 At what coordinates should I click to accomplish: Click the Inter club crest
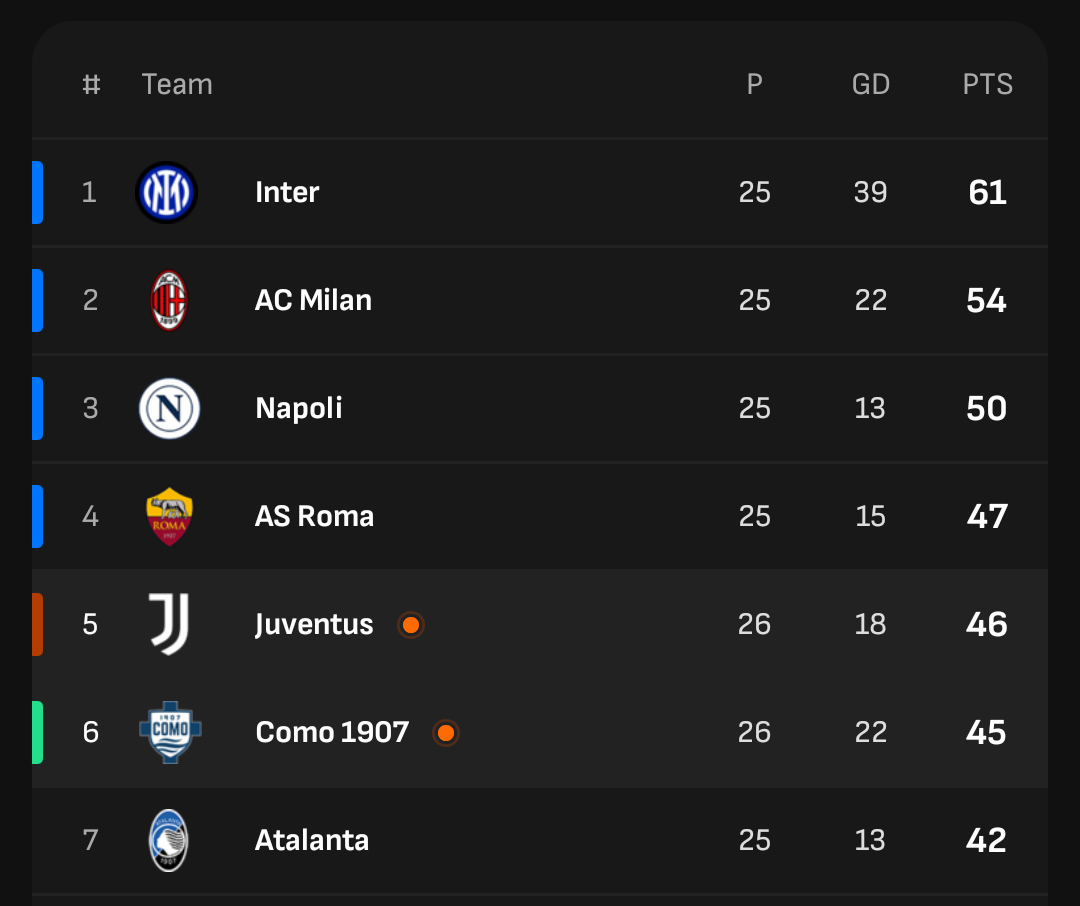pos(167,192)
